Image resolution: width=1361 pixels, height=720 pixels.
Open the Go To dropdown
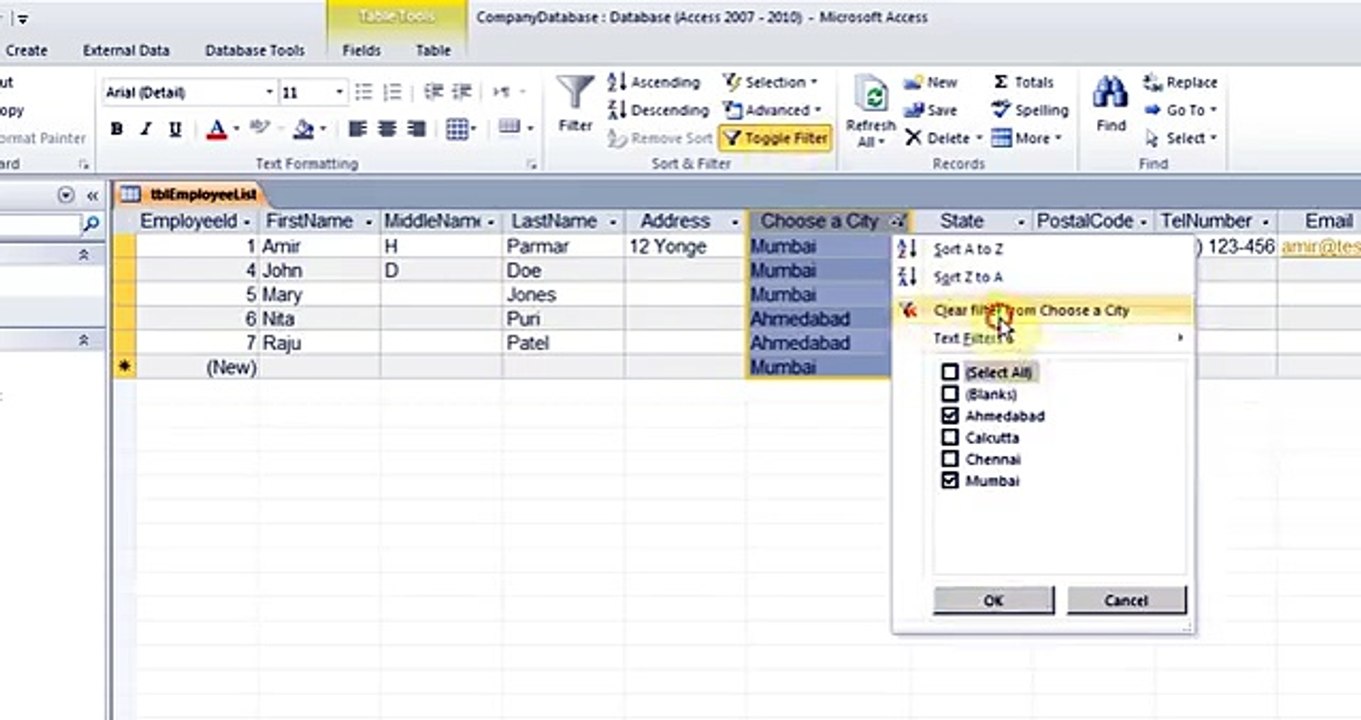pos(1181,110)
